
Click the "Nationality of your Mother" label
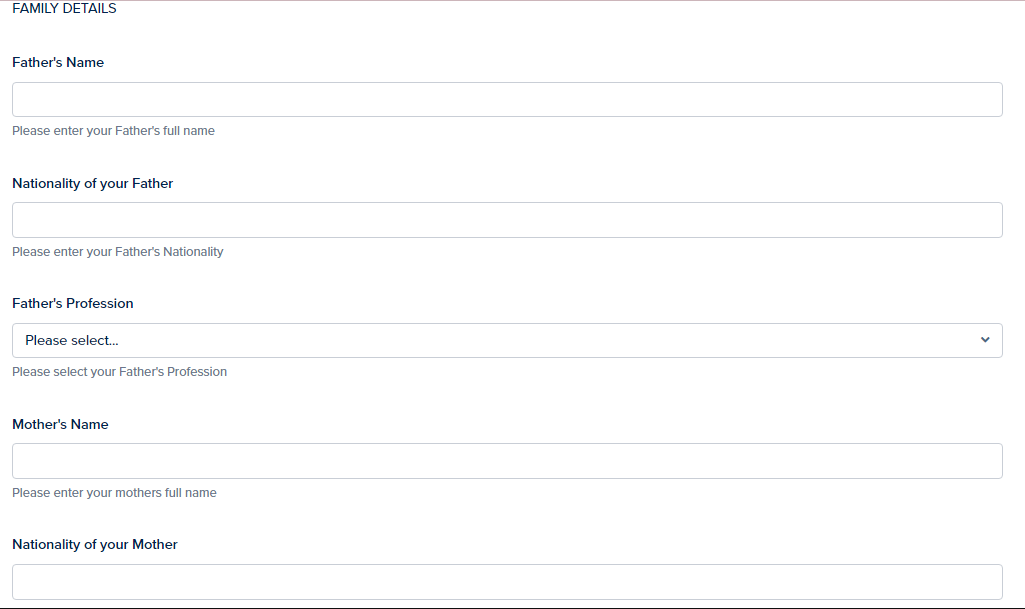[95, 544]
